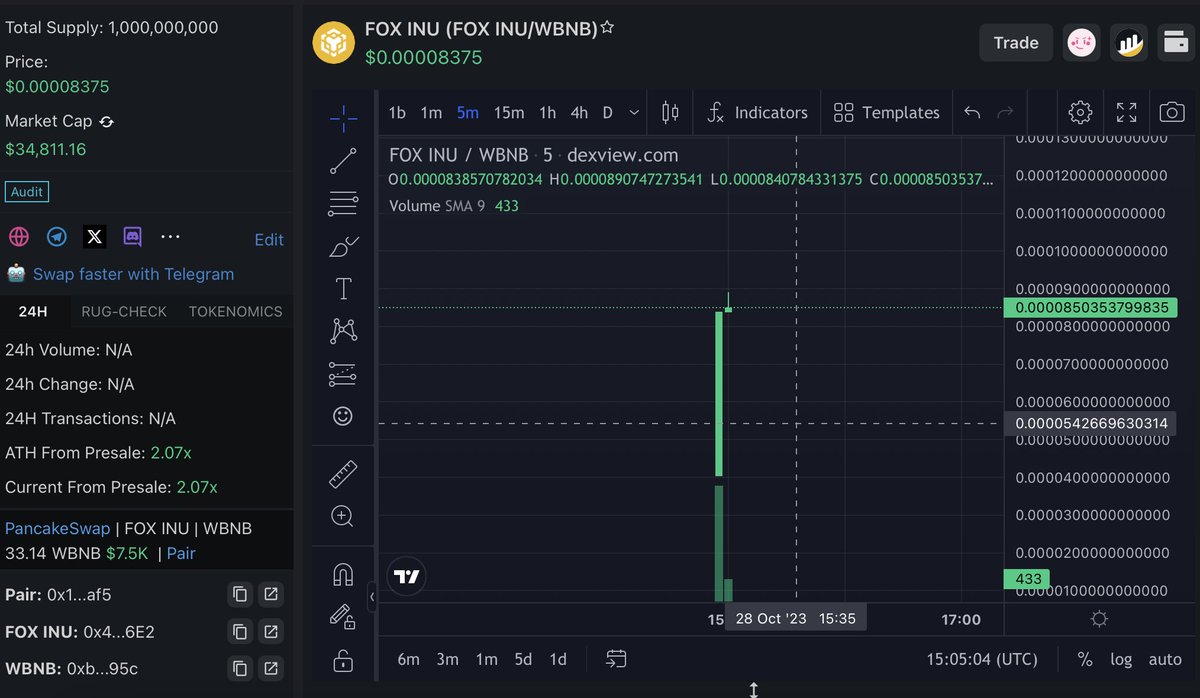Switch to the 24H tab
Image resolution: width=1200 pixels, height=698 pixels.
tap(33, 312)
